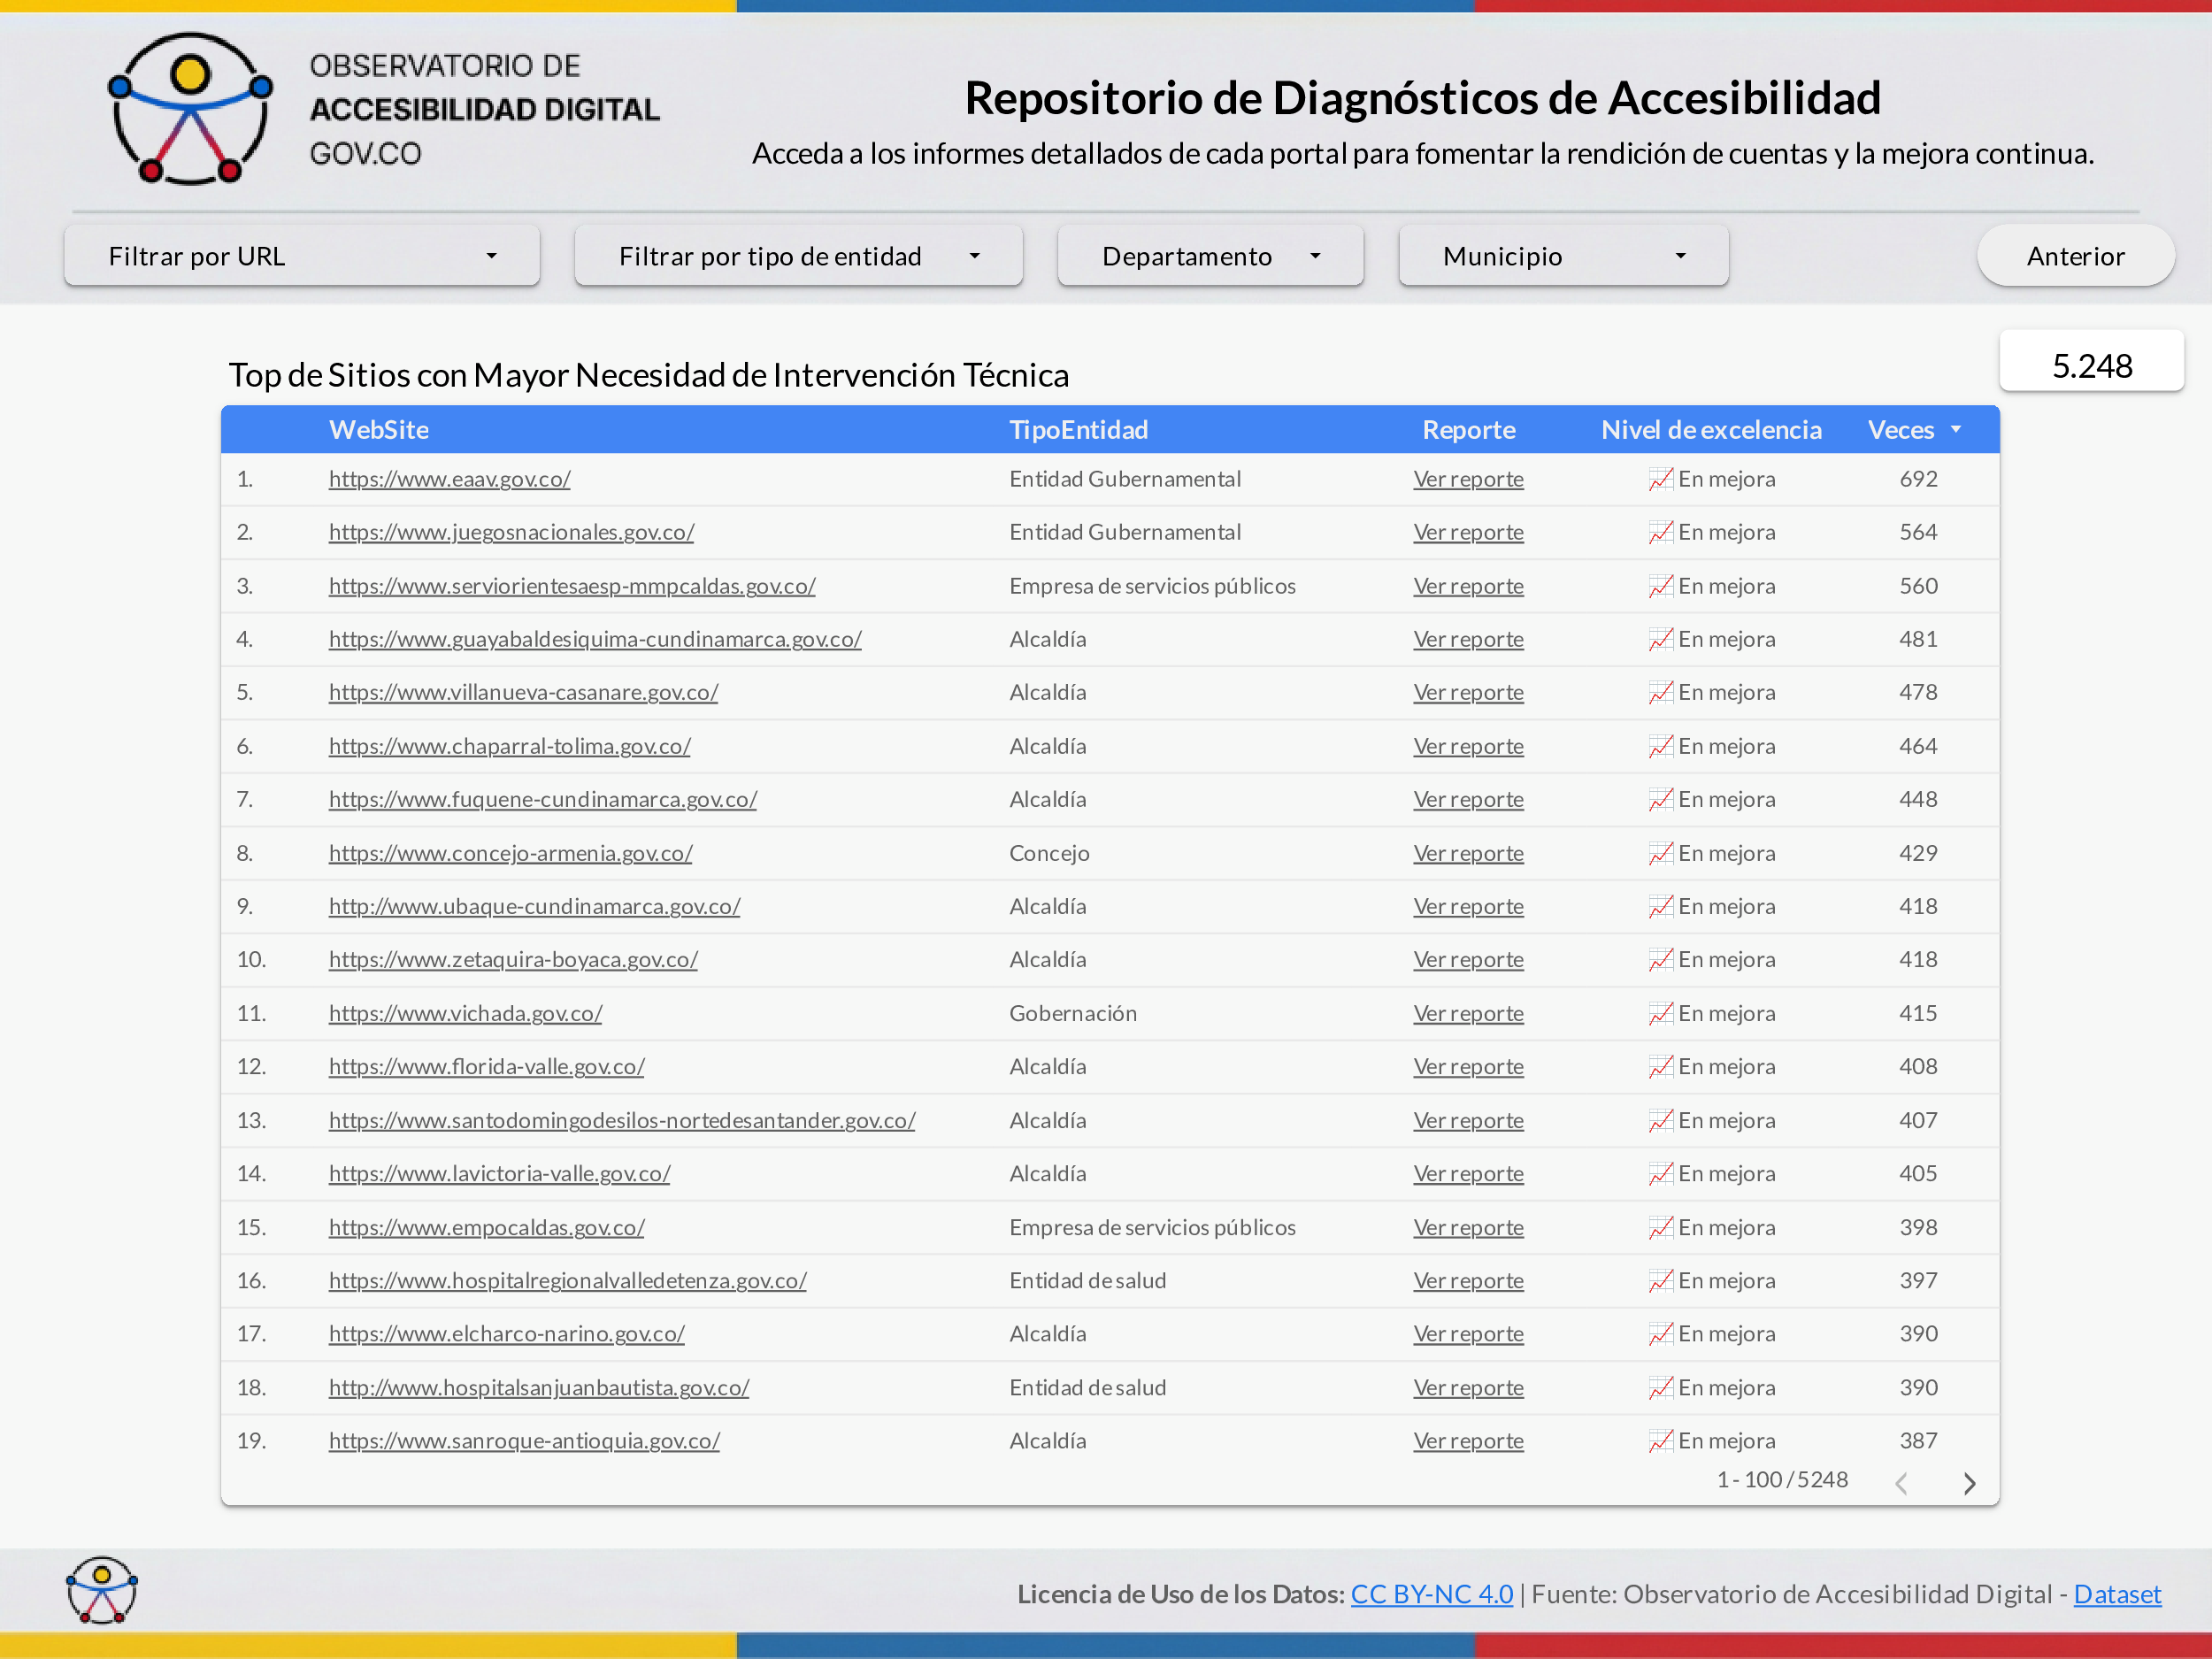This screenshot has width=2212, height=1659.
Task: Open the https://www.eaav.gov.co/ link
Action: (x=449, y=479)
